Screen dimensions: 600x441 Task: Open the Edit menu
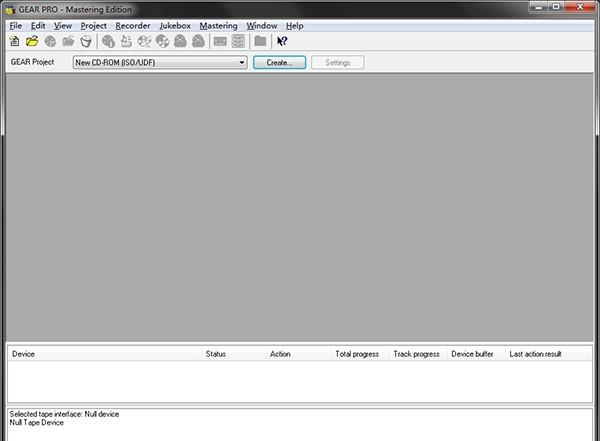38,26
